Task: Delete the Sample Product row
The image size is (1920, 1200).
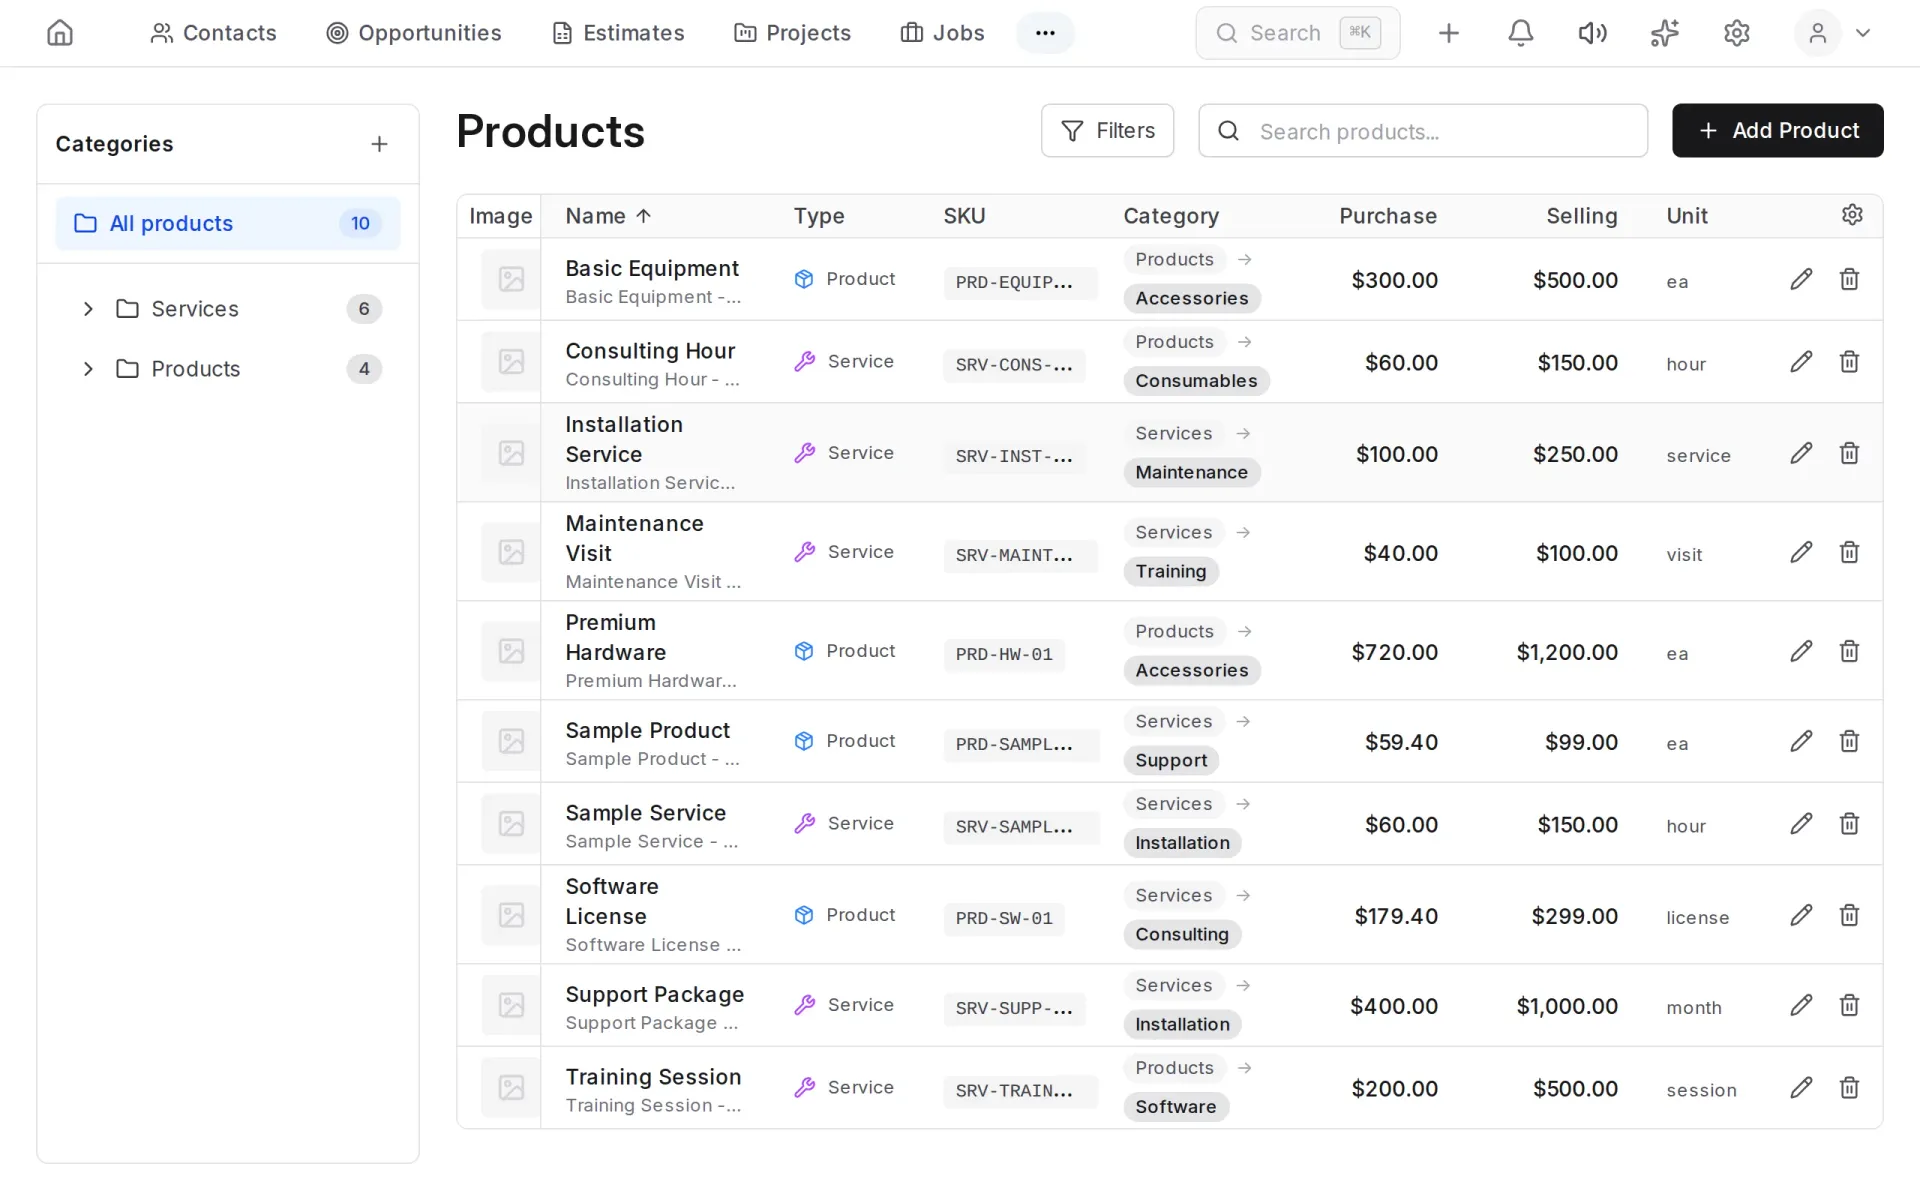Action: click(x=1849, y=741)
